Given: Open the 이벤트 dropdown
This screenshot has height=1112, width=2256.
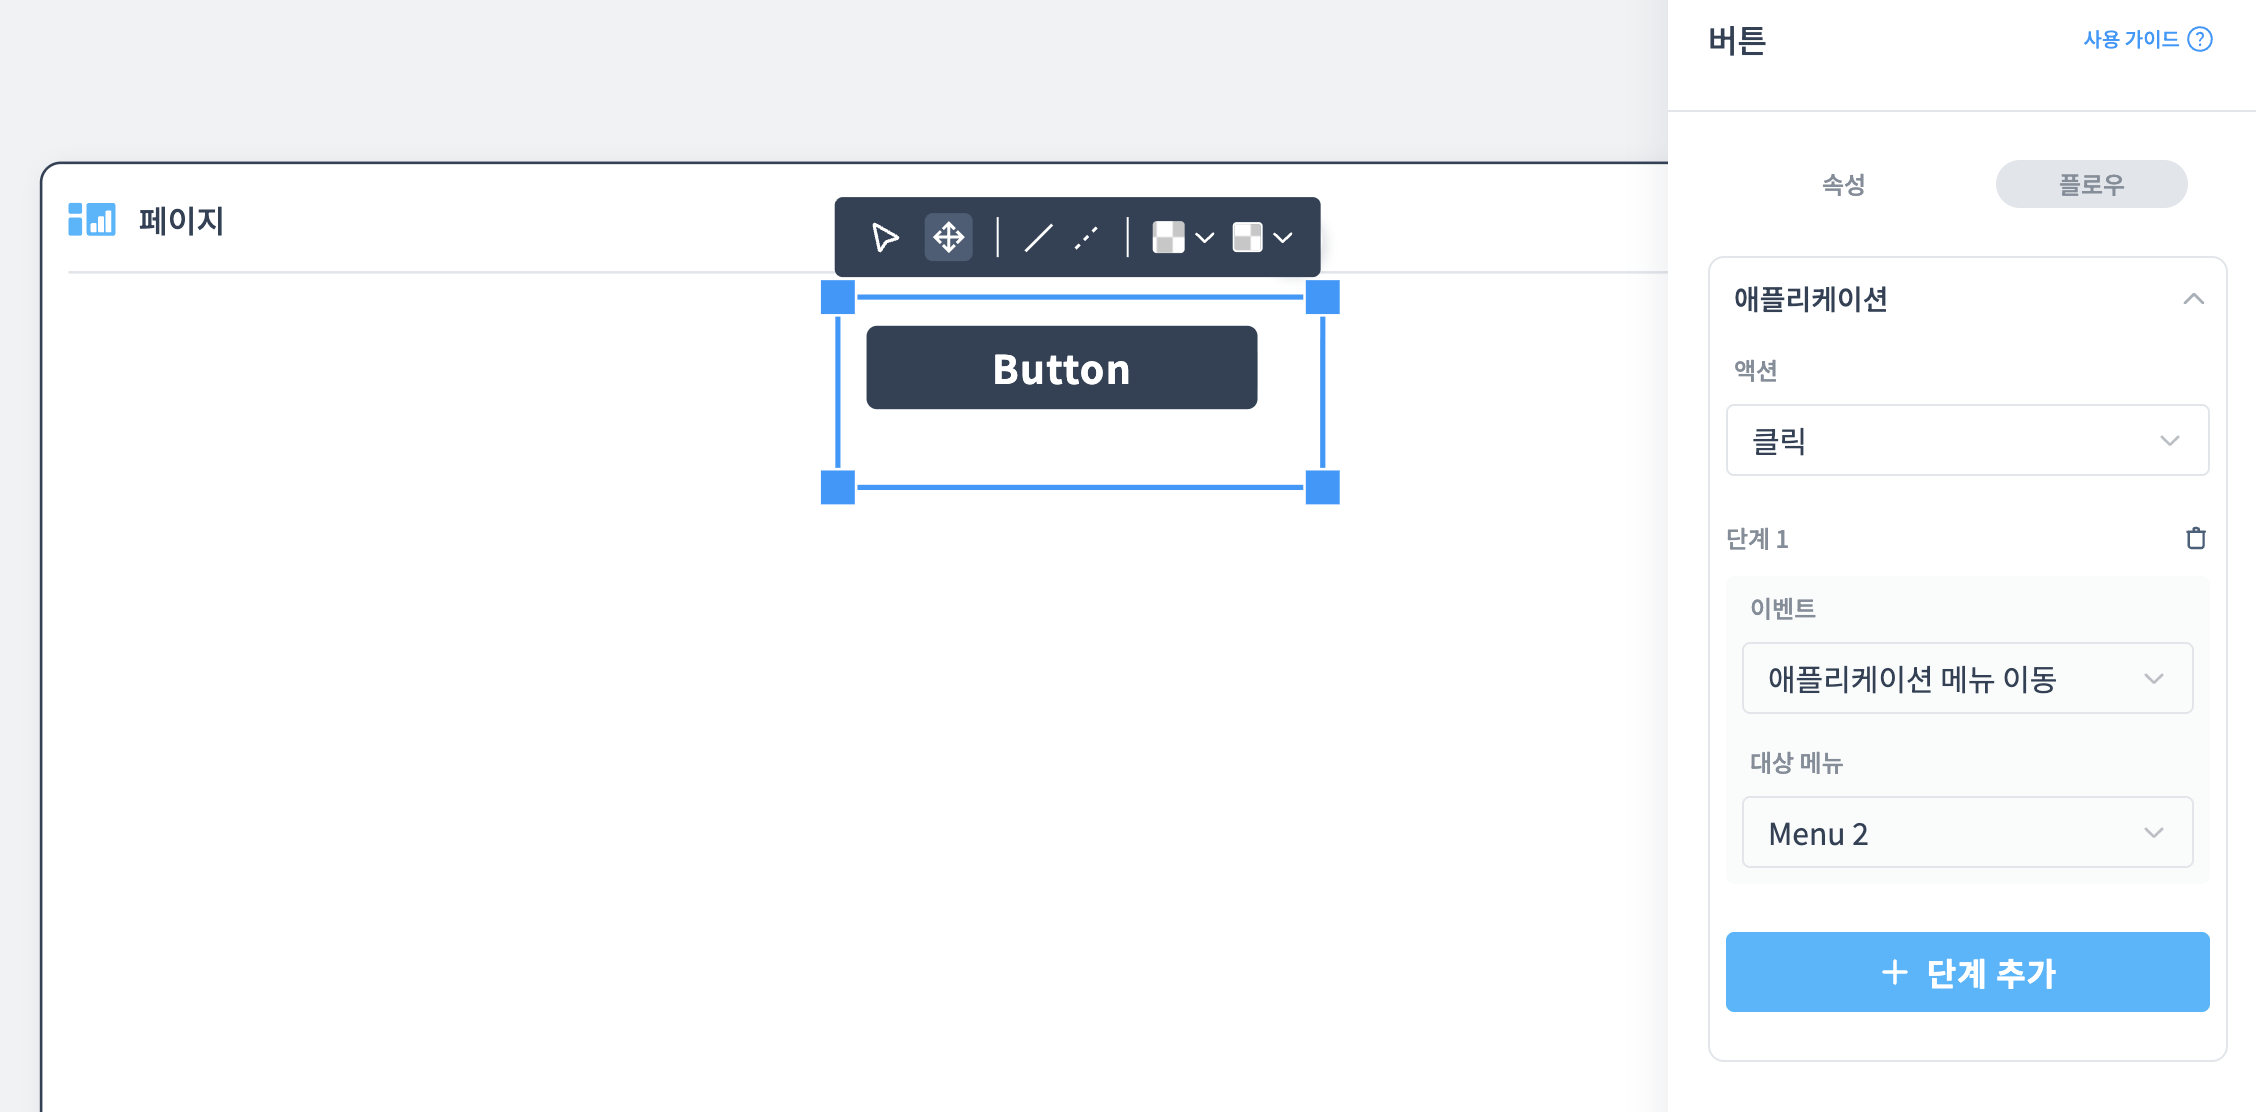Looking at the screenshot, I should click(x=1967, y=678).
